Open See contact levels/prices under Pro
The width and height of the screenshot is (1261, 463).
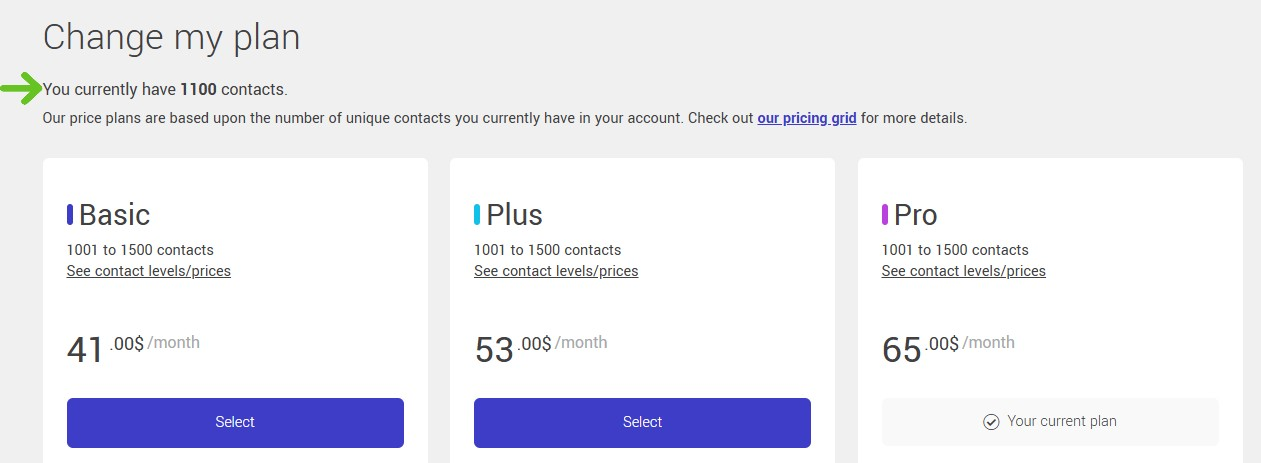pos(963,271)
